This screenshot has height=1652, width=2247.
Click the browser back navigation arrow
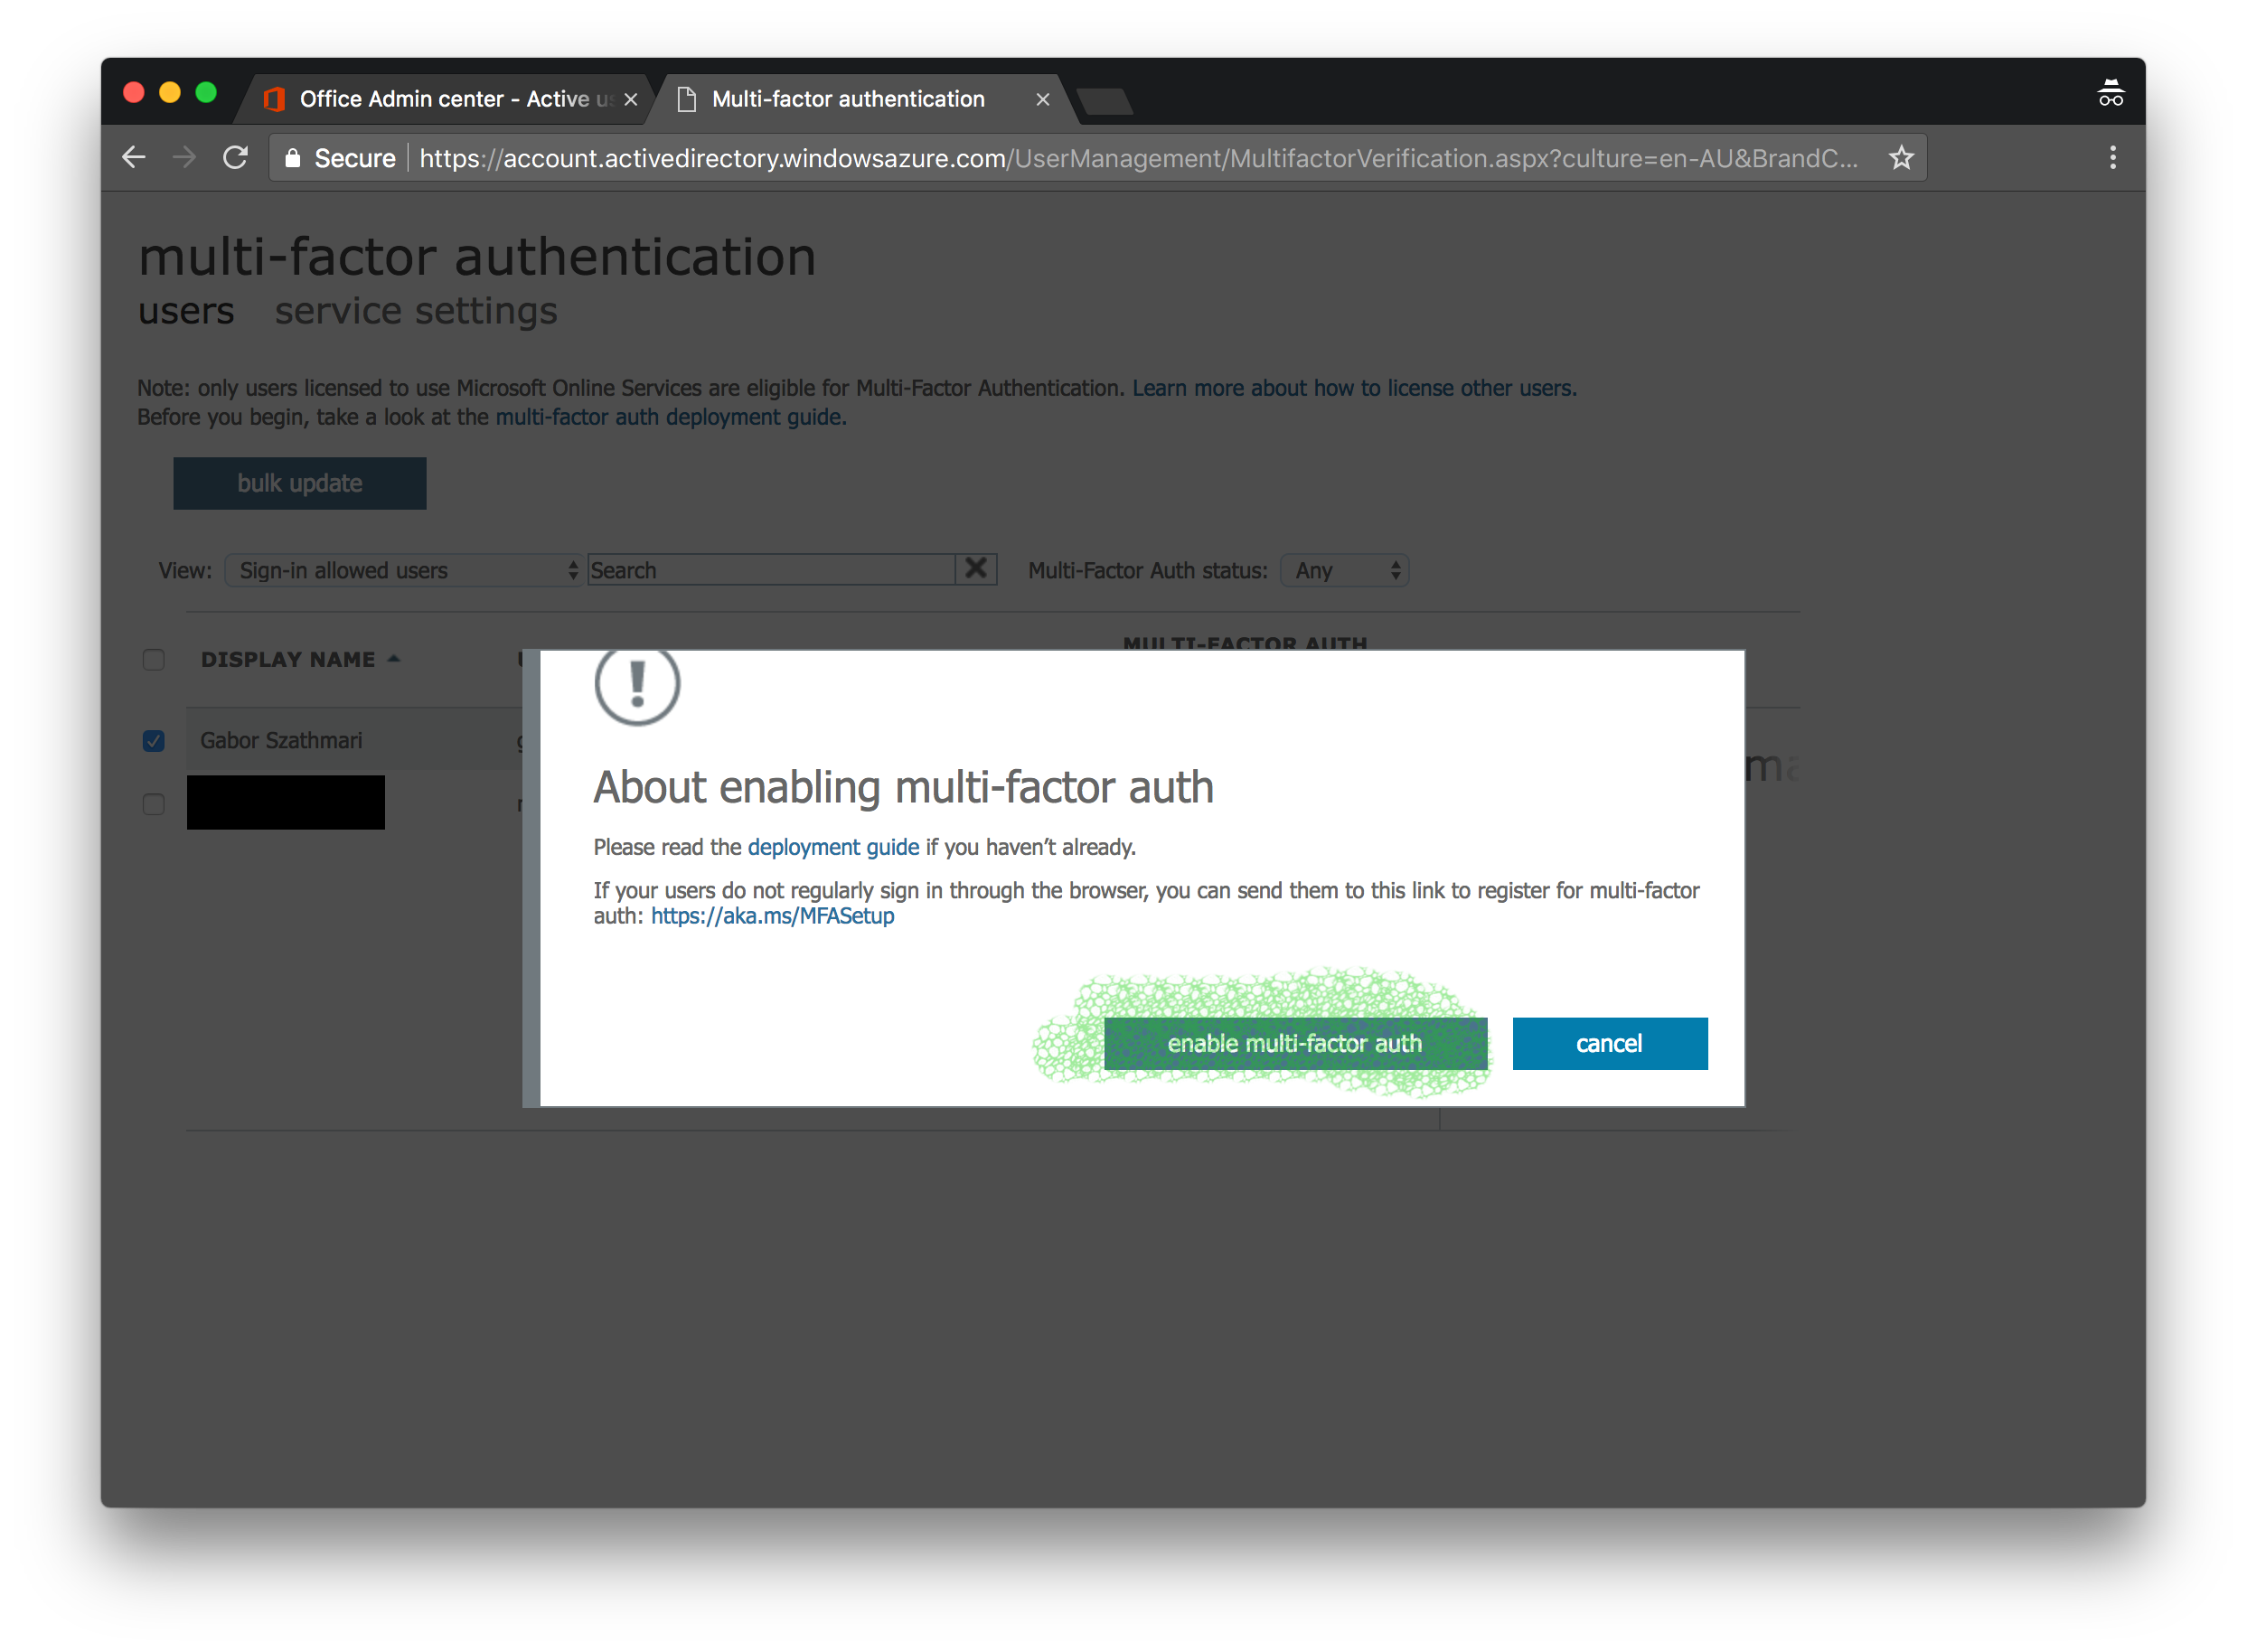tap(137, 159)
